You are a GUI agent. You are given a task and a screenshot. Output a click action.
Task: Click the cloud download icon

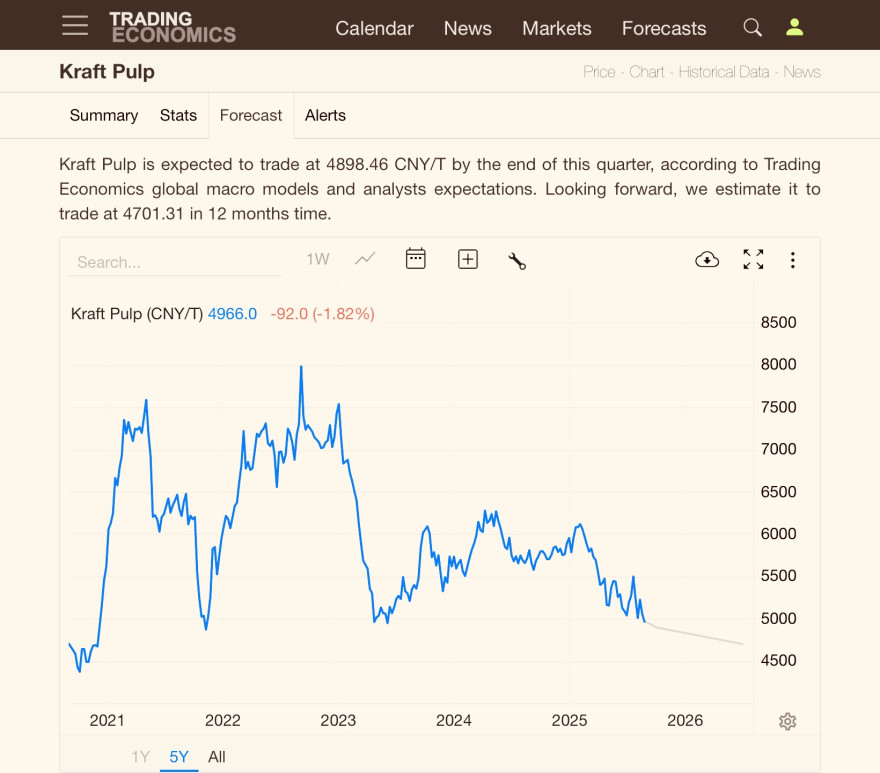pyautogui.click(x=707, y=259)
